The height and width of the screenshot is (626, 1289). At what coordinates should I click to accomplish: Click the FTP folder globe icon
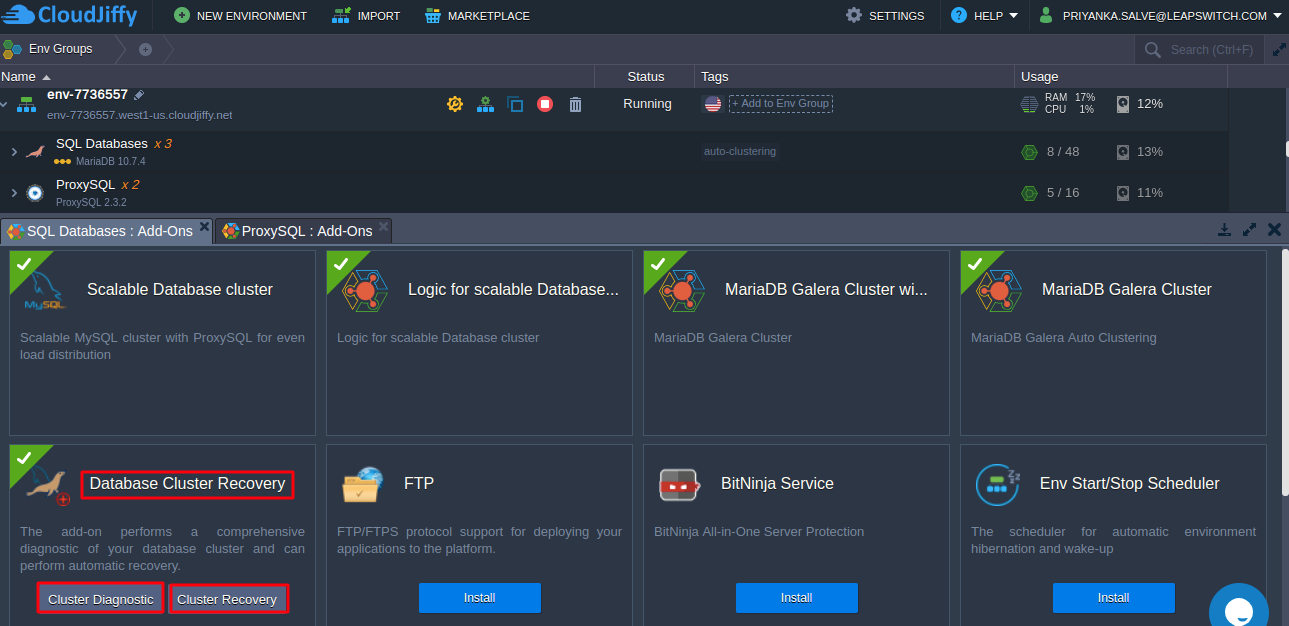[364, 484]
